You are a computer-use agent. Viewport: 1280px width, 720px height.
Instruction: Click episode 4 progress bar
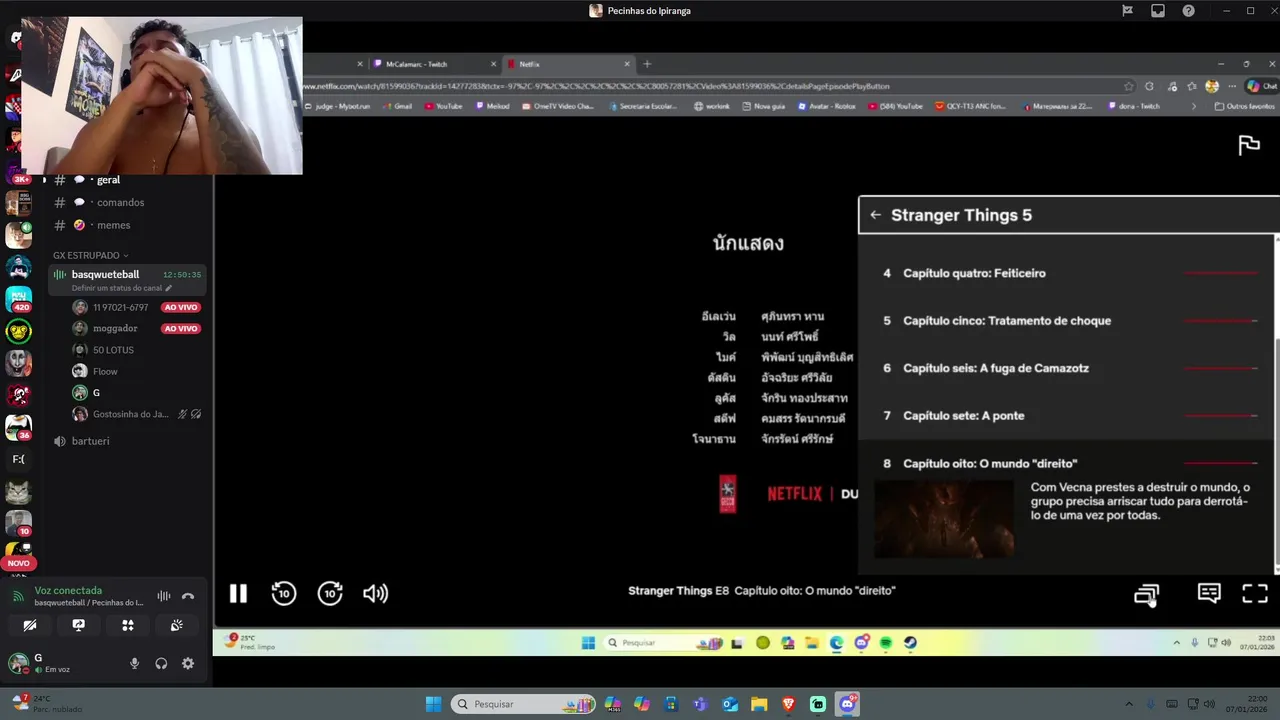click(x=1220, y=273)
